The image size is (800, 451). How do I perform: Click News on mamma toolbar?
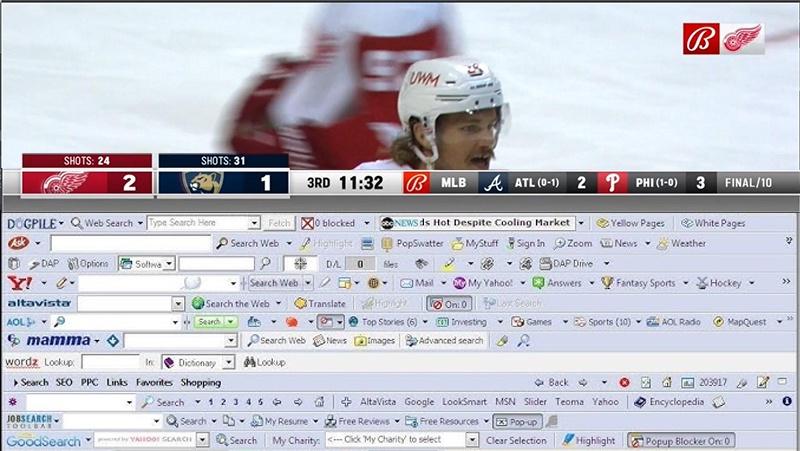(x=330, y=340)
